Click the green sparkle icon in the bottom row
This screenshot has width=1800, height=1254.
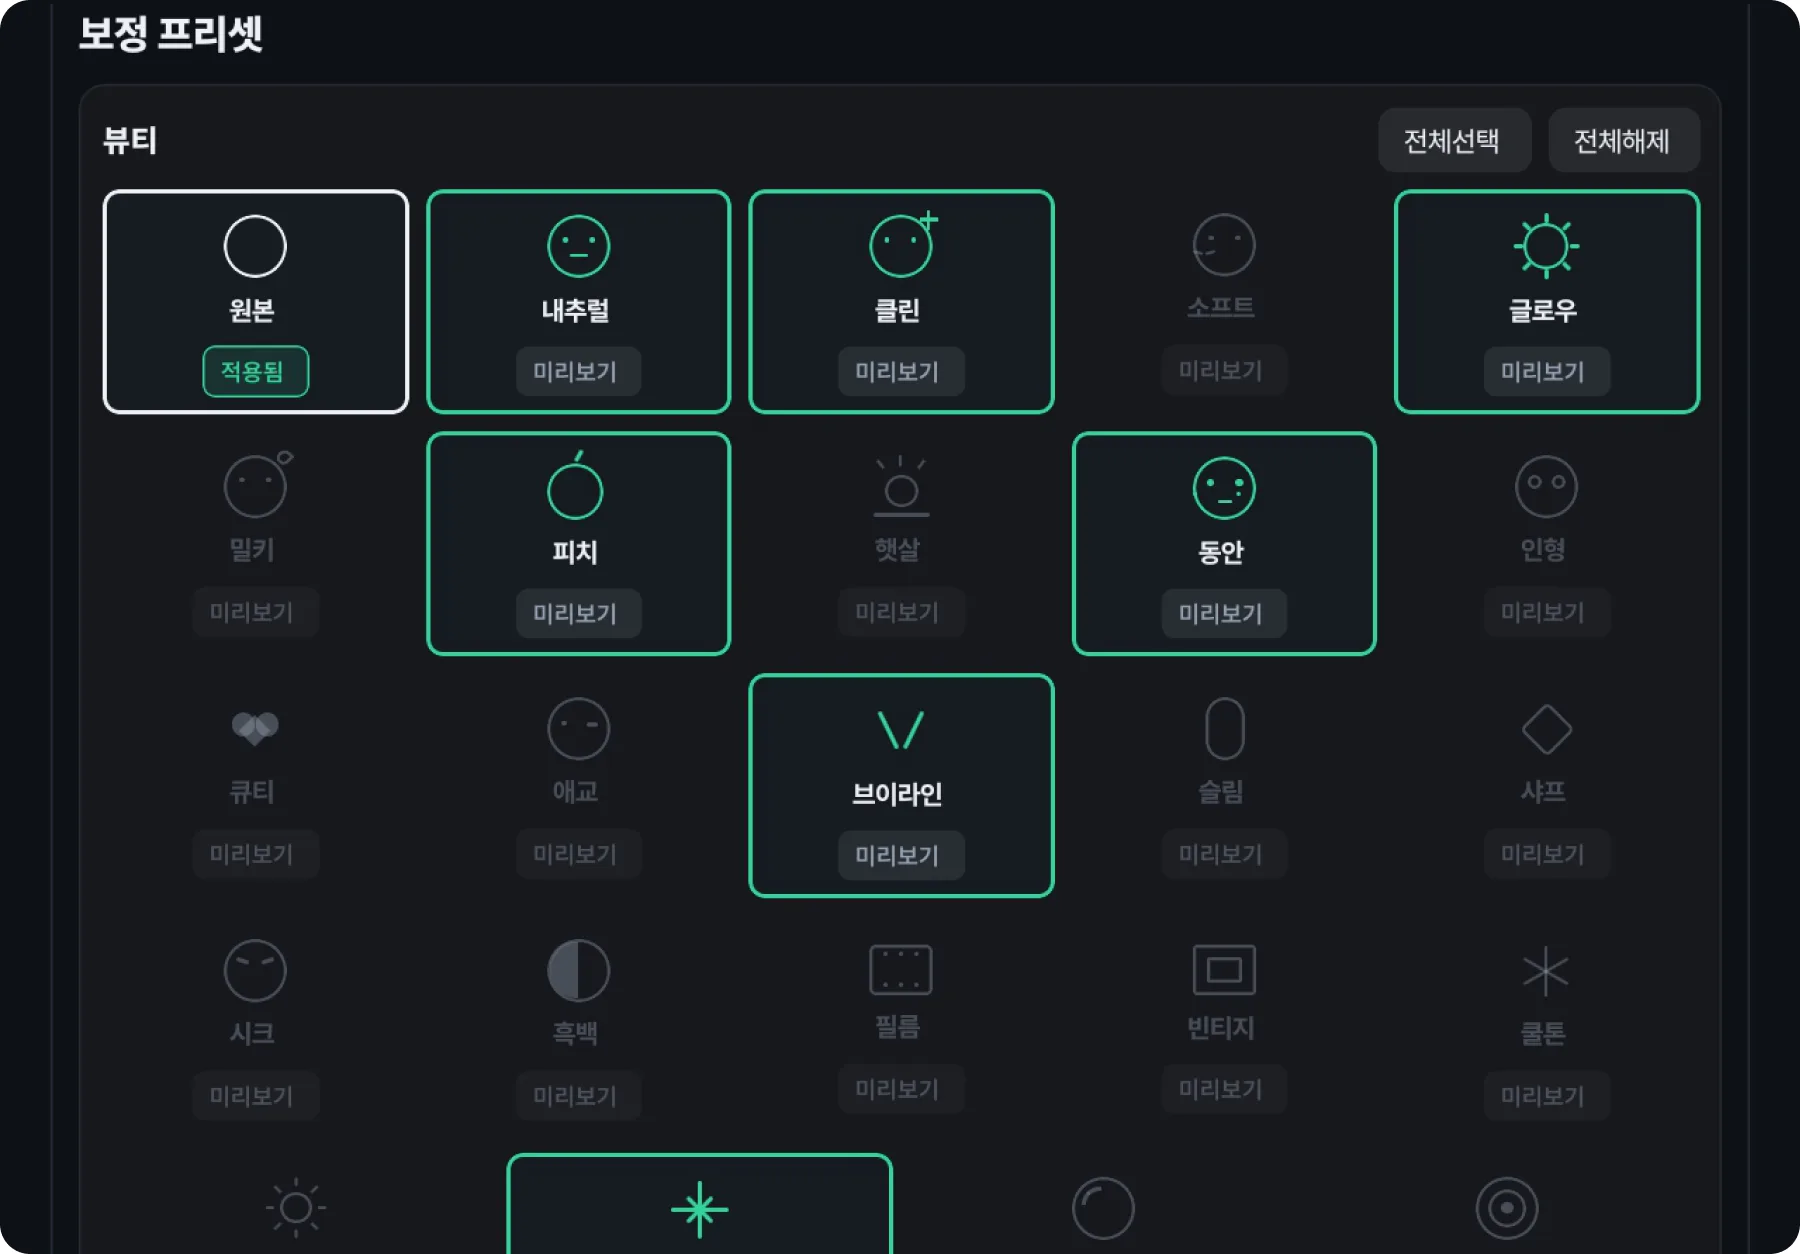pos(699,1210)
